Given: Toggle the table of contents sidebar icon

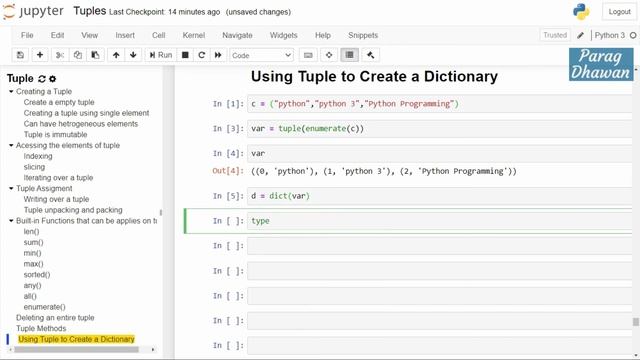Looking at the screenshot, I should 349,55.
